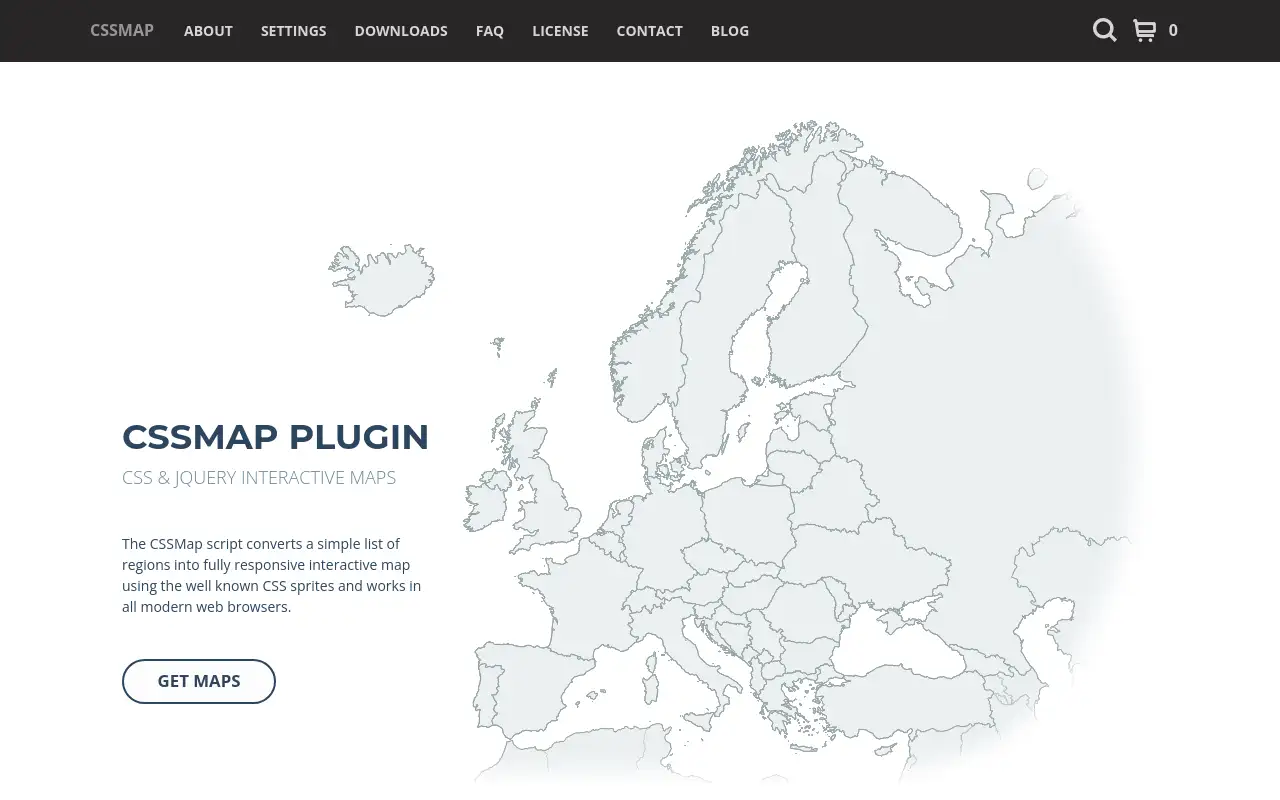This screenshot has width=1280, height=800.
Task: Click the CSSMap script description paragraph
Action: [x=272, y=575]
